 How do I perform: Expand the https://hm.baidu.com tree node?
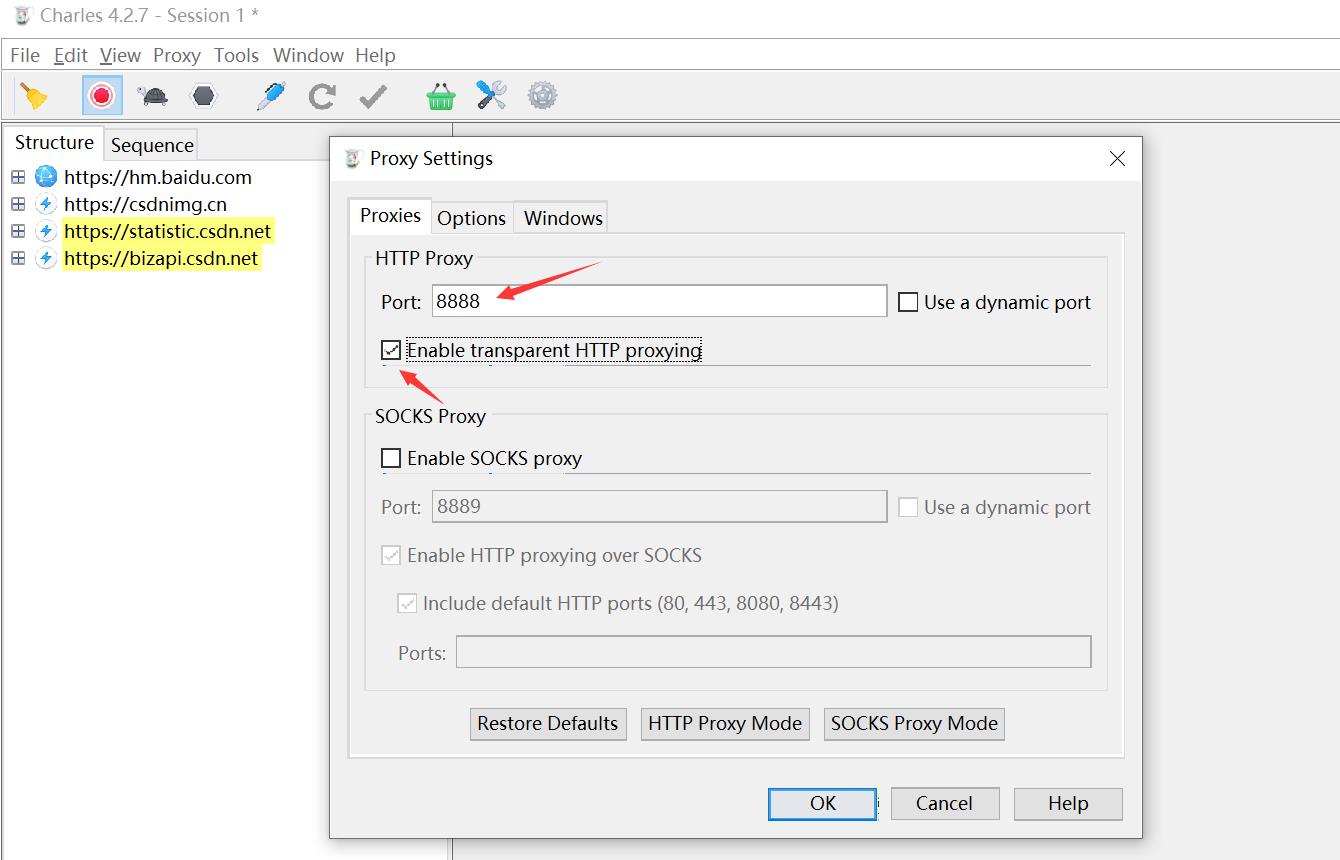(x=18, y=177)
